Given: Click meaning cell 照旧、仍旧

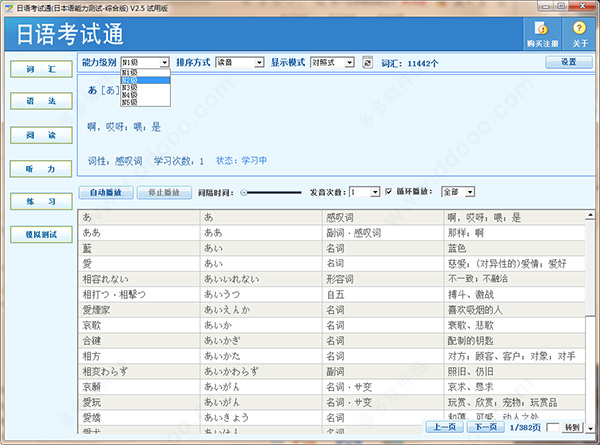Looking at the screenshot, I should [x=514, y=372].
